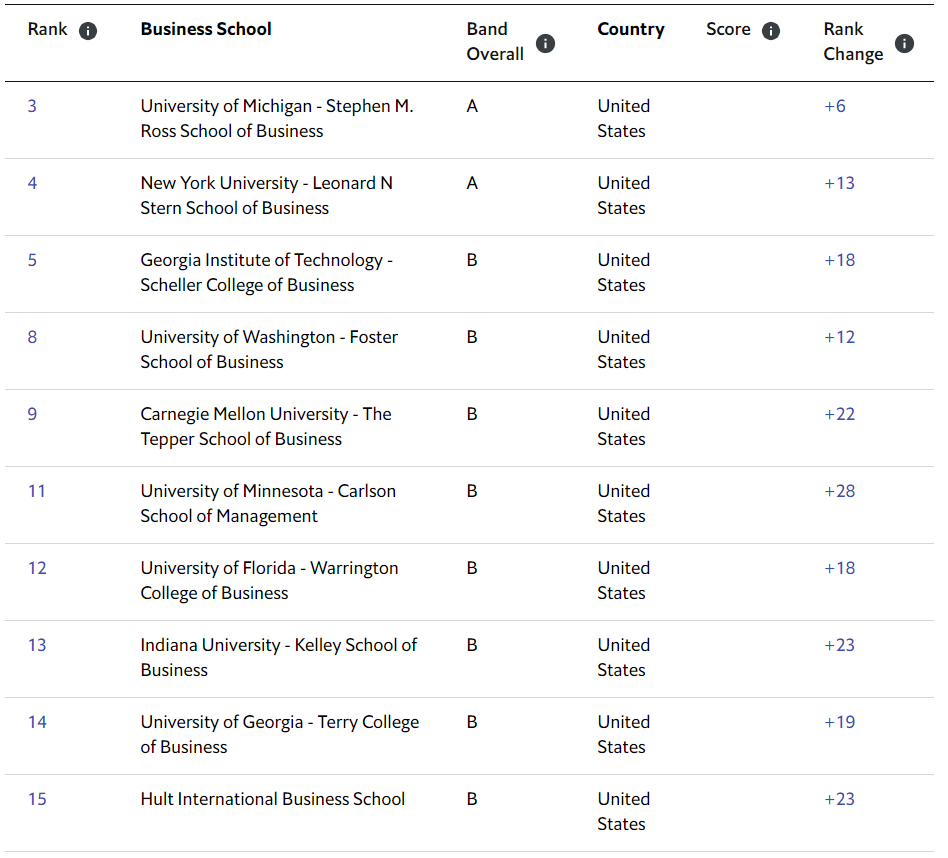Screen dimensions: 948x858
Task: Click the +28 rank change value
Action: [839, 491]
